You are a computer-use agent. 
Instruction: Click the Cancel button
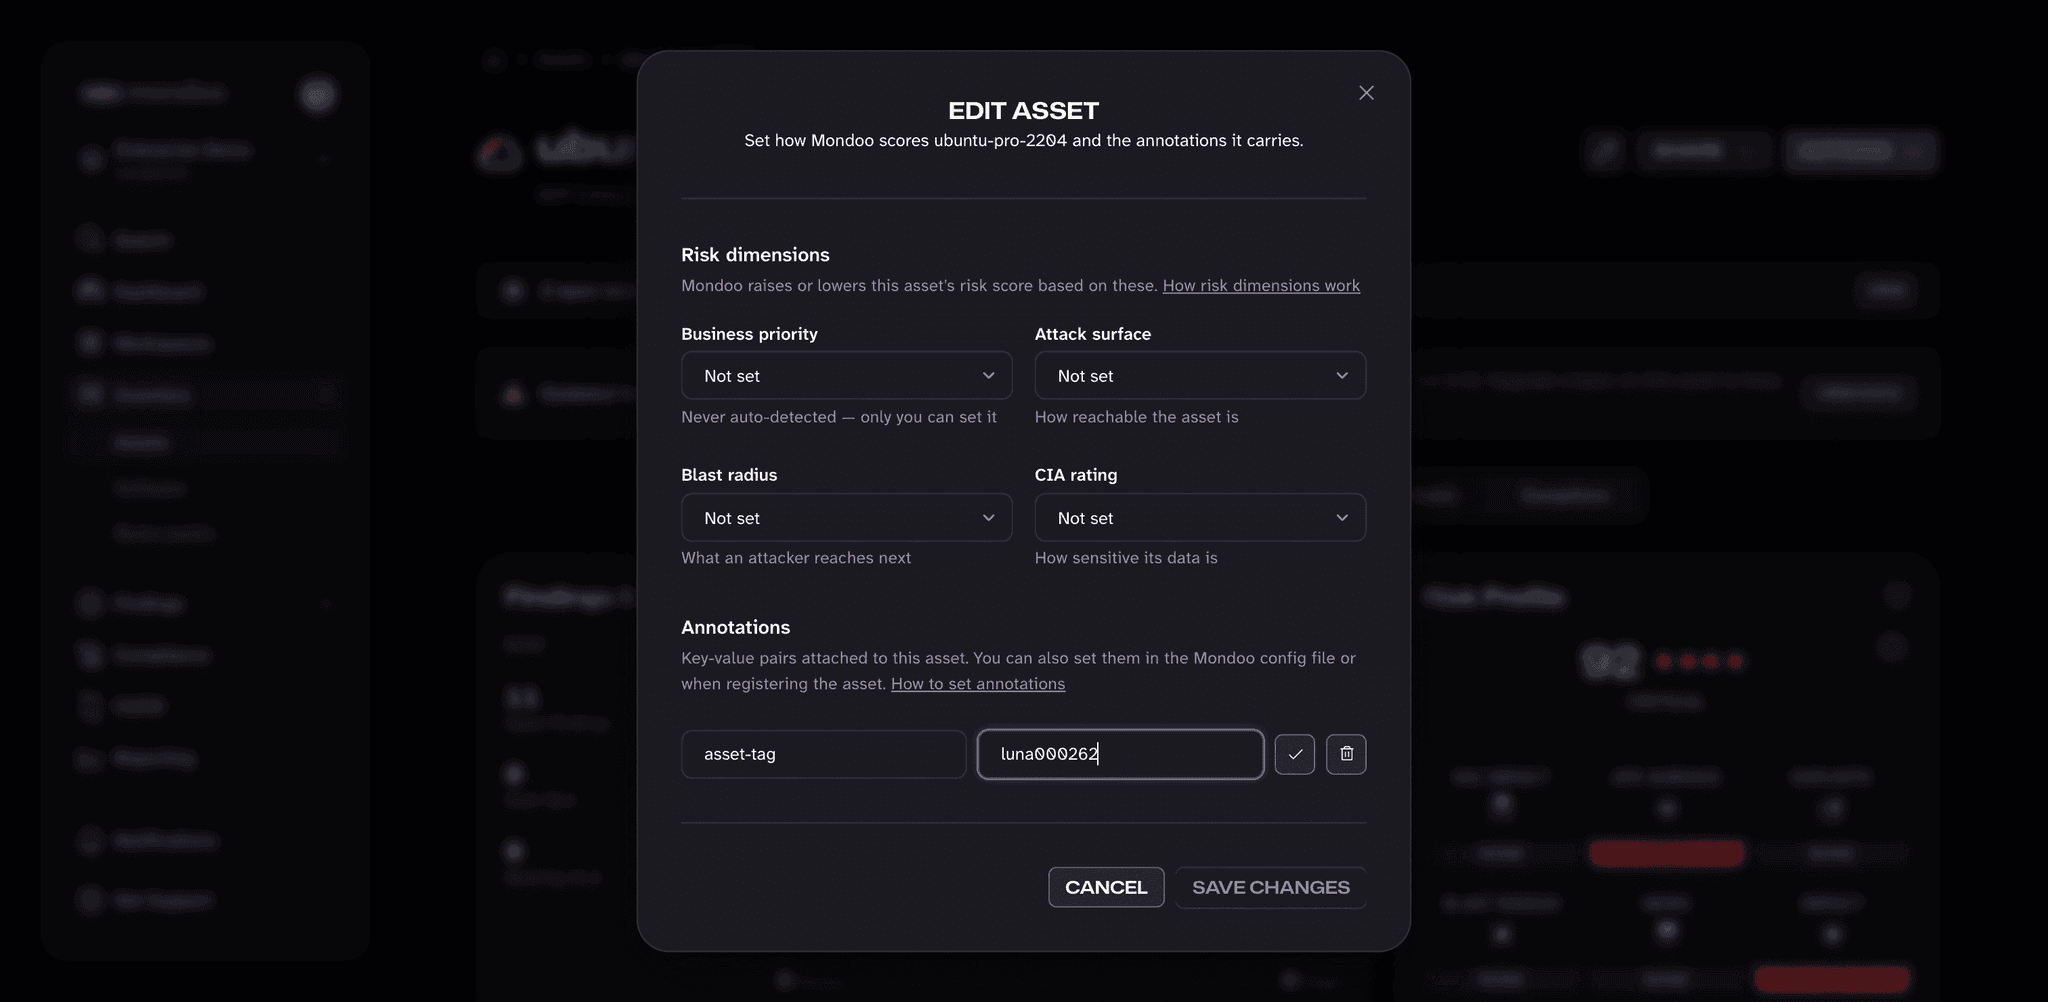coord(1106,887)
